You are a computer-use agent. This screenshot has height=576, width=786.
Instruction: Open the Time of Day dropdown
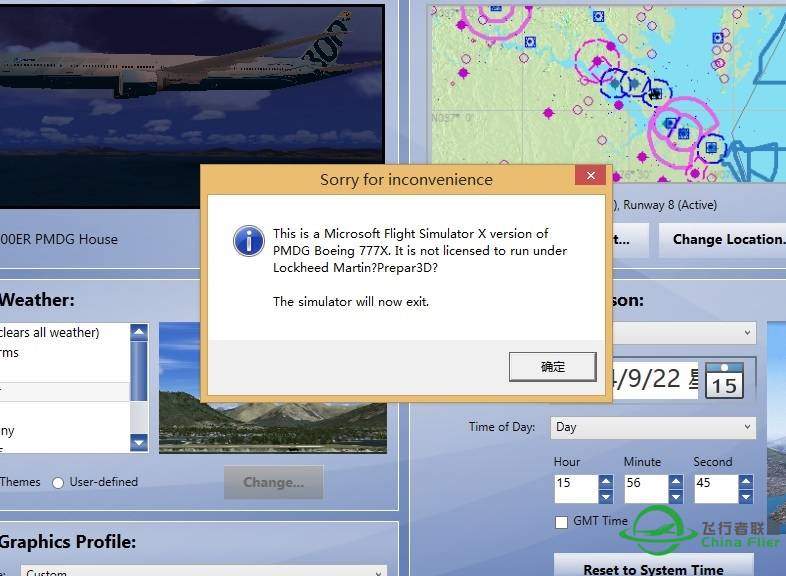click(653, 428)
